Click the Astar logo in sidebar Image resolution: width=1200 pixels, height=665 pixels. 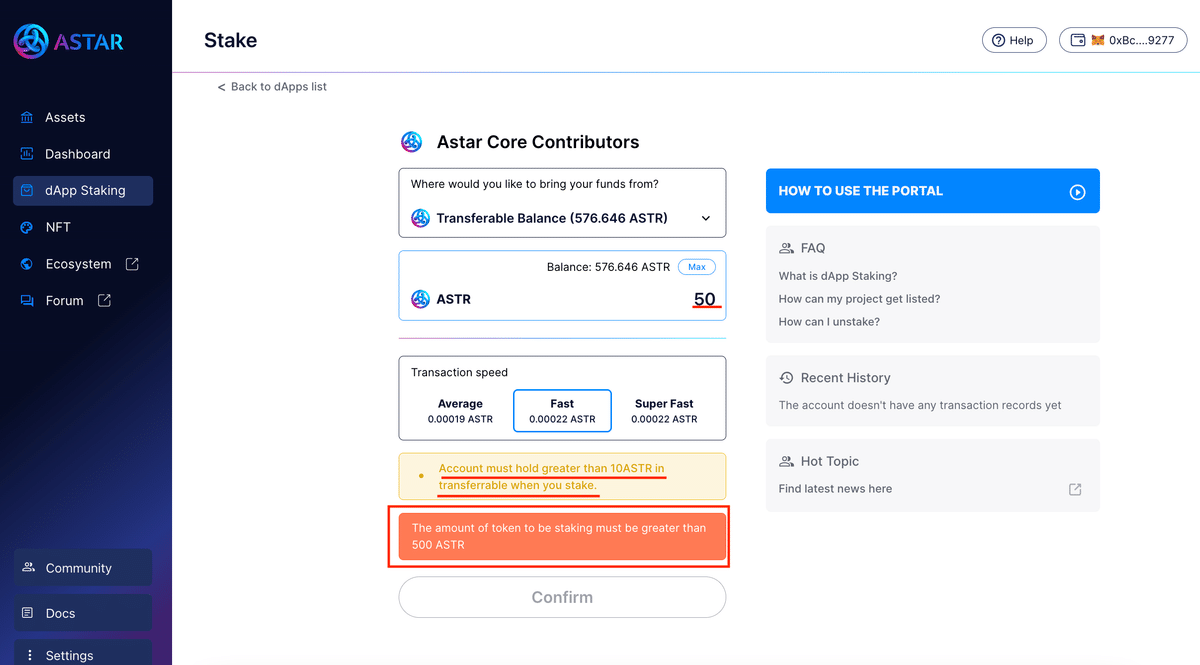click(x=68, y=42)
